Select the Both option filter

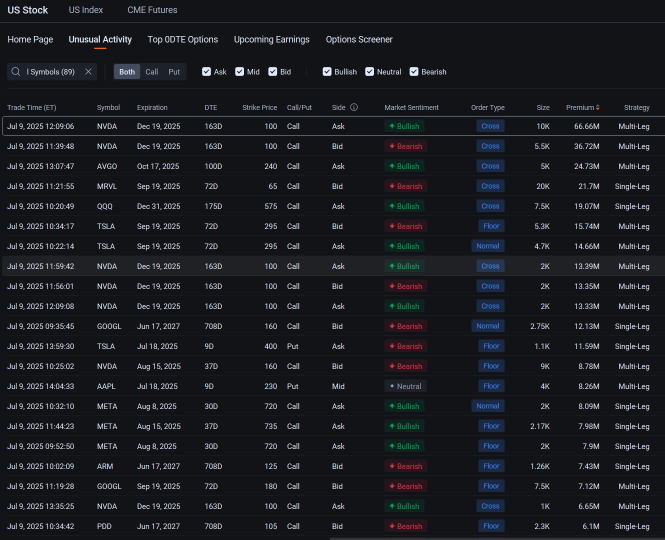point(127,72)
